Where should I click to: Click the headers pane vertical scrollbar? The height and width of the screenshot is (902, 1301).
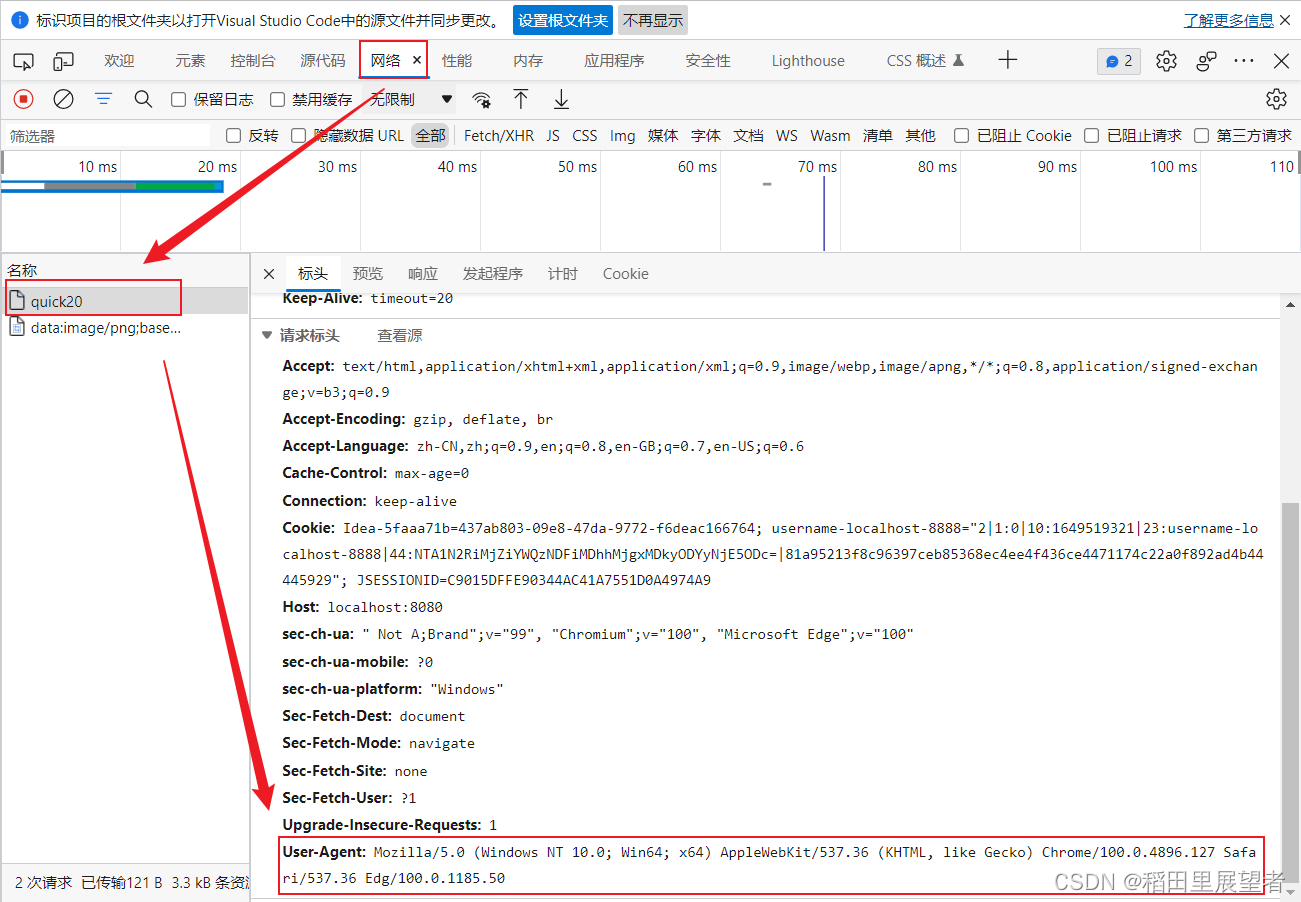[x=1289, y=690]
